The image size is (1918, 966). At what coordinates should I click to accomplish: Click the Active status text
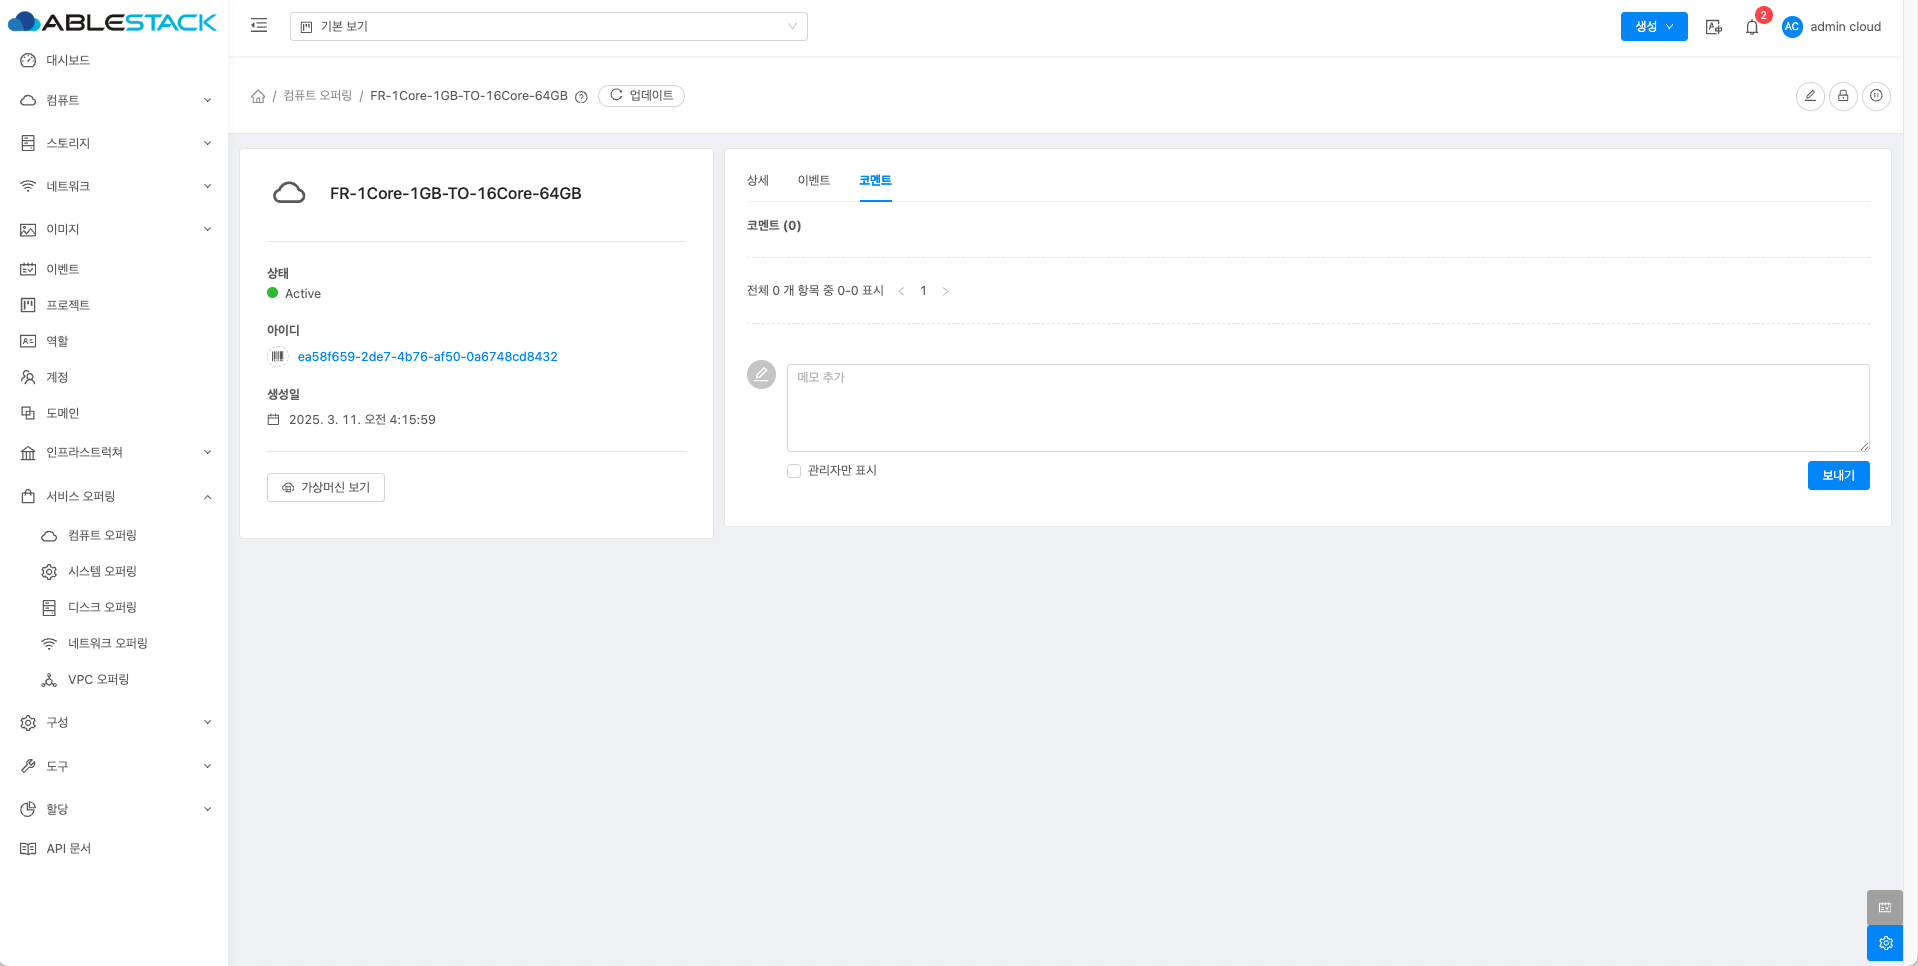[x=303, y=294]
